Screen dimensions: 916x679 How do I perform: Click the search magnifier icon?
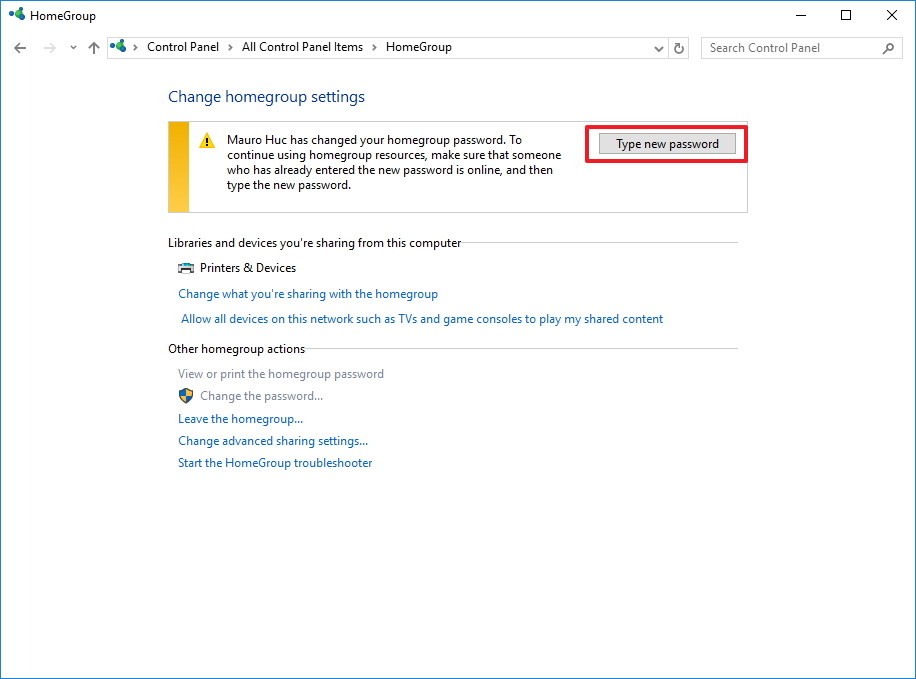pyautogui.click(x=888, y=47)
